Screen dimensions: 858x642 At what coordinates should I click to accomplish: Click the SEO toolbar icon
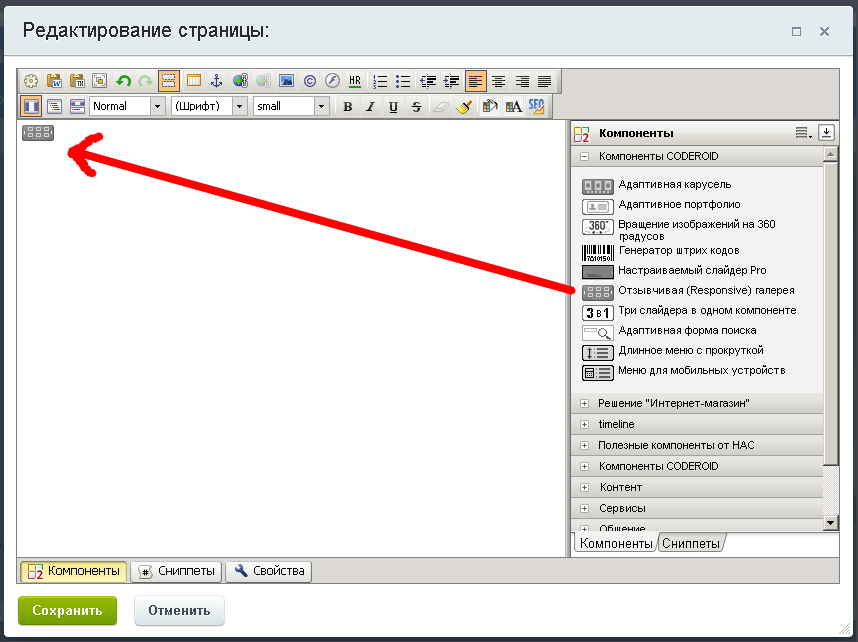click(x=537, y=106)
